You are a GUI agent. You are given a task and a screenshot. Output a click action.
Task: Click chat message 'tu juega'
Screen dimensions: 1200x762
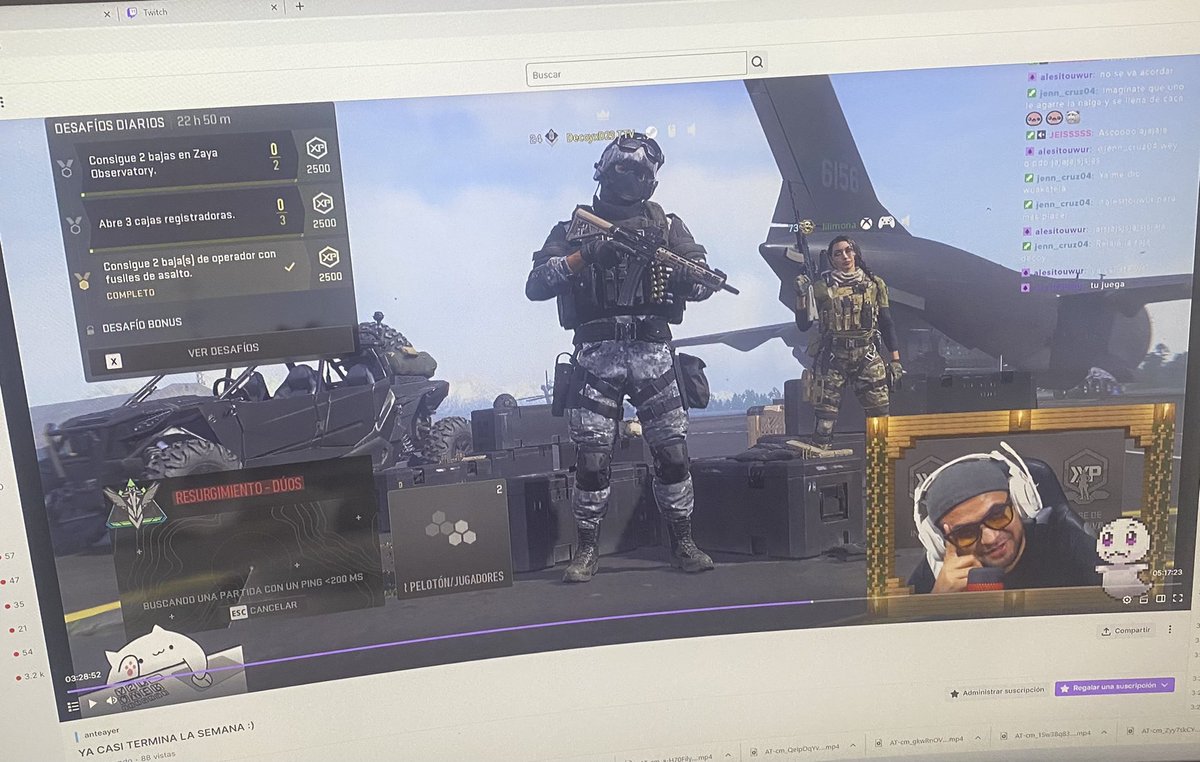[1108, 284]
